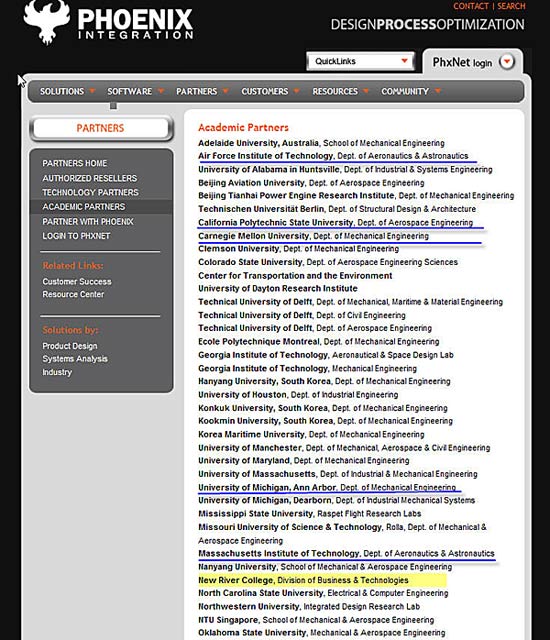The width and height of the screenshot is (550, 640).
Task: Expand the Software menu arrow
Action: click(161, 91)
